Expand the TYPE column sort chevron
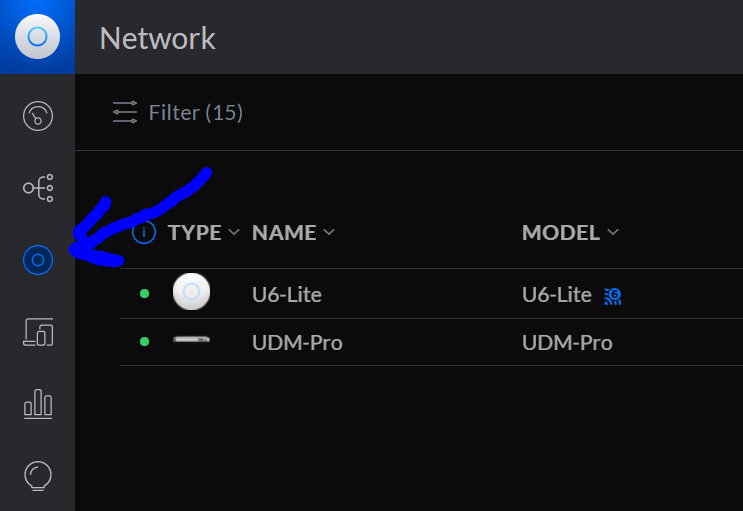The height and width of the screenshot is (511, 743). pyautogui.click(x=234, y=233)
